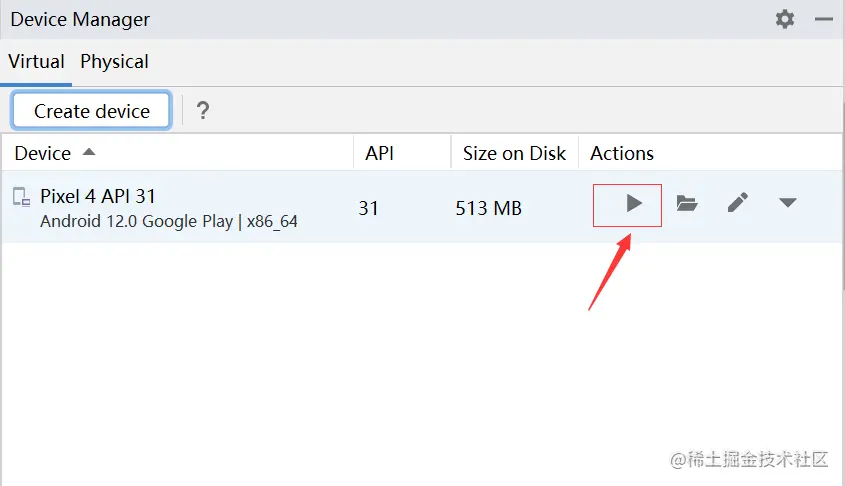
Task: Click the 513 MB size cell
Action: 488,208
